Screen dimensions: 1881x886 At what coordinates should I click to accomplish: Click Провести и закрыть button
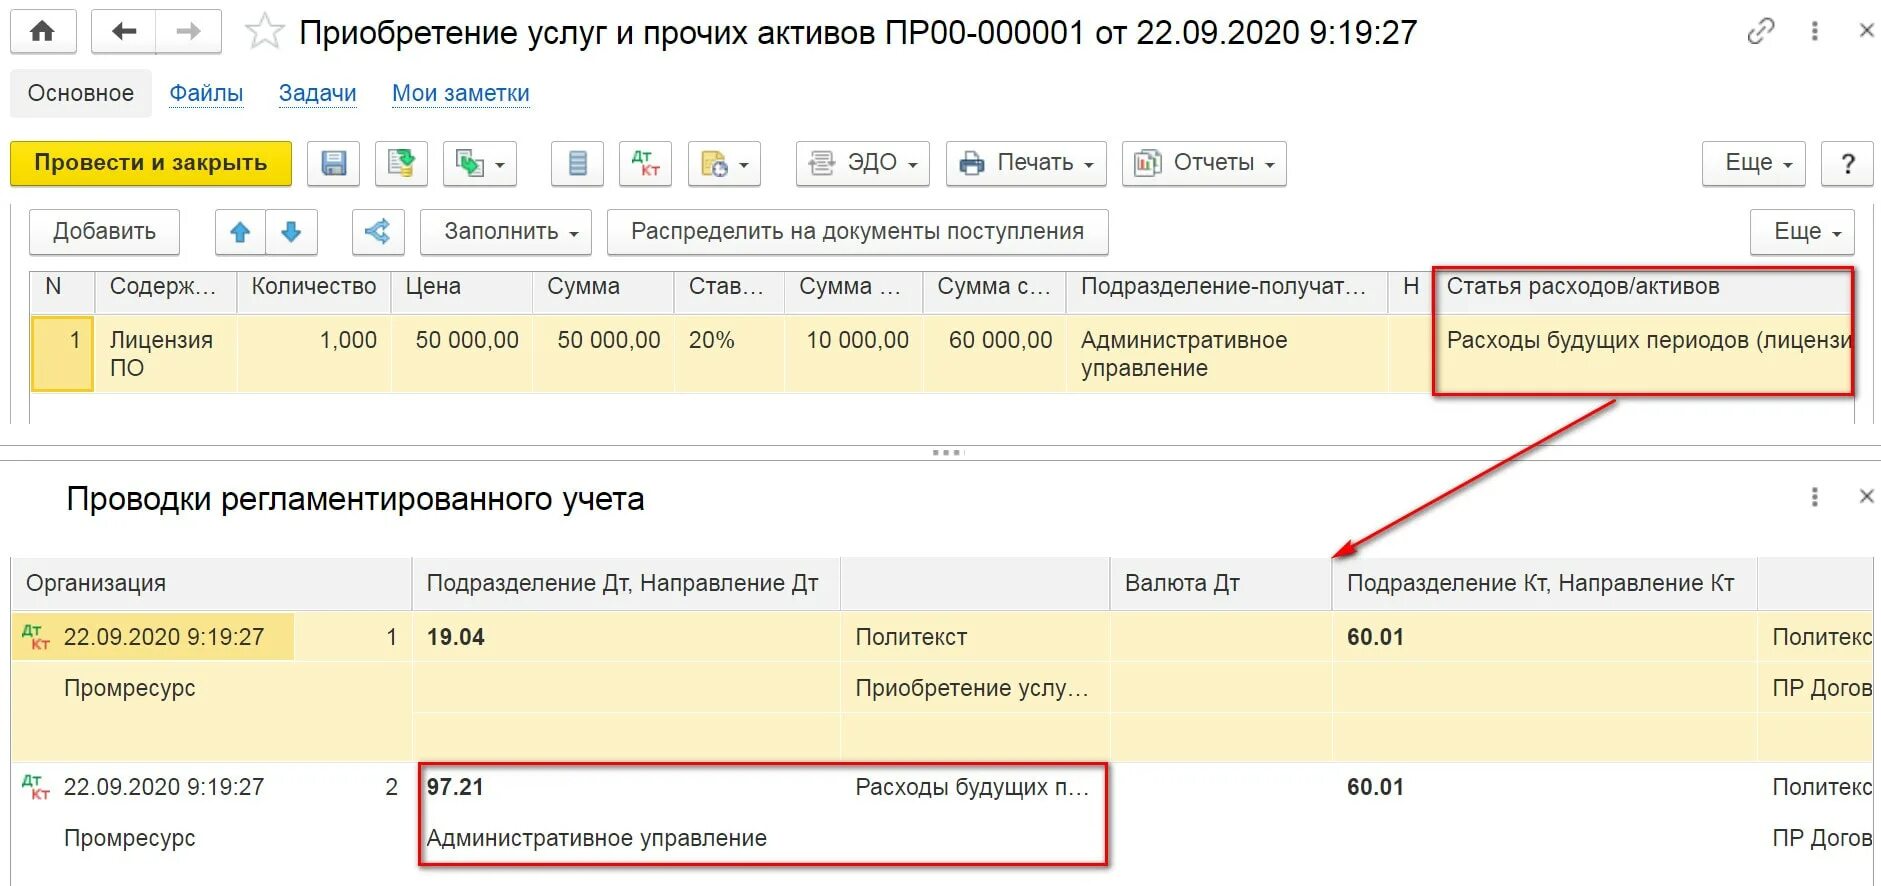[151, 163]
